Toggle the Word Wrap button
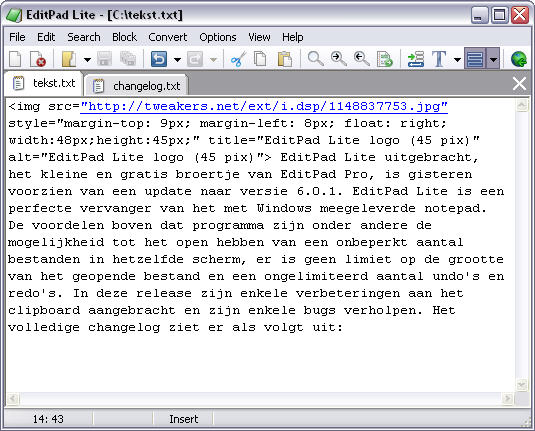Image resolution: width=535 pixels, height=431 pixels. point(475,59)
